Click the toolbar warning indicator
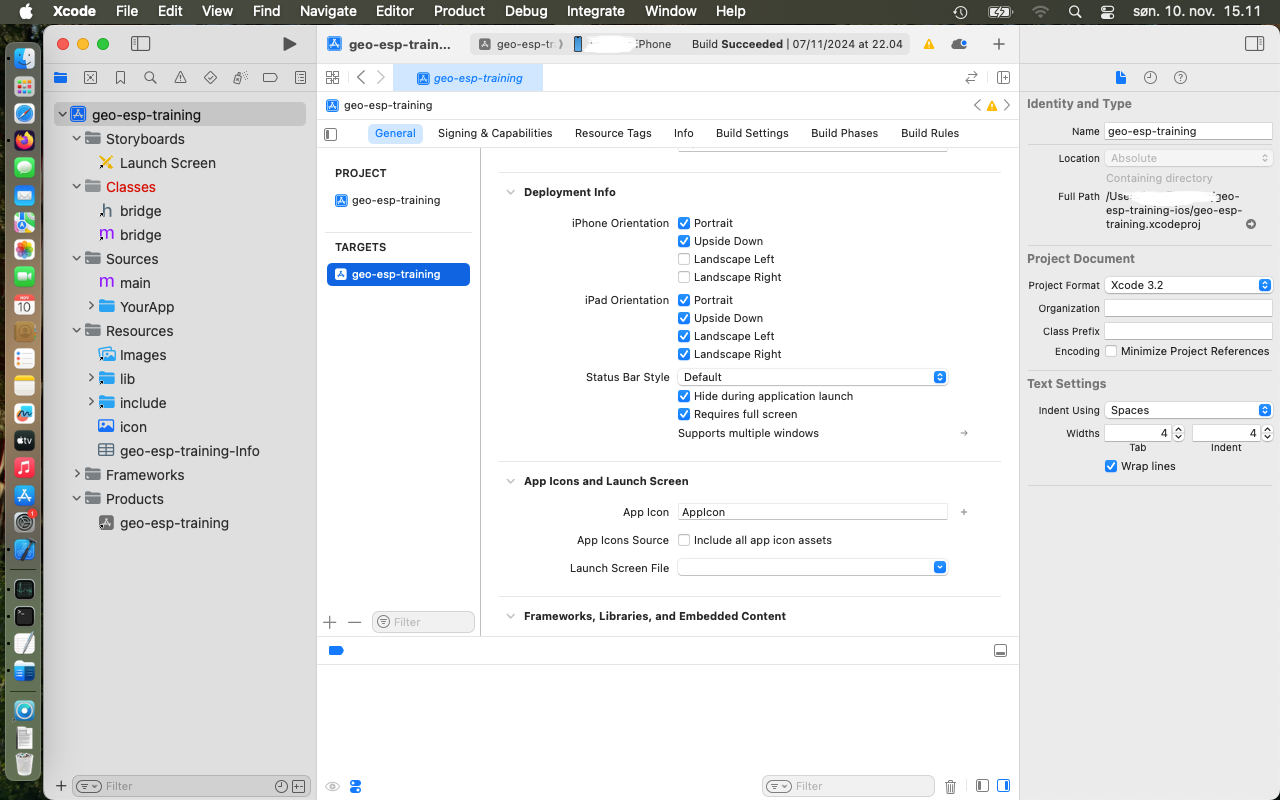 point(929,44)
